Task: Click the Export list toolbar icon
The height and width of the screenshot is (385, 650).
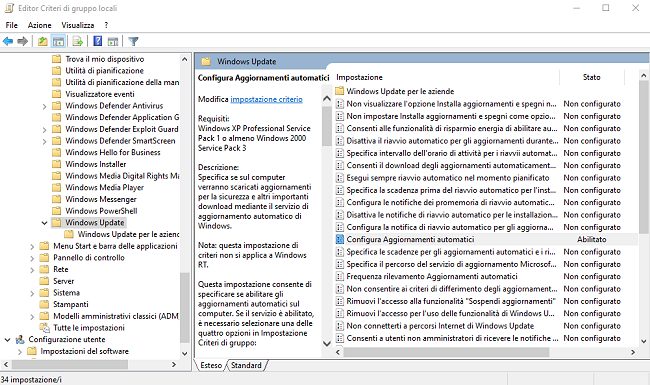Action: click(78, 41)
